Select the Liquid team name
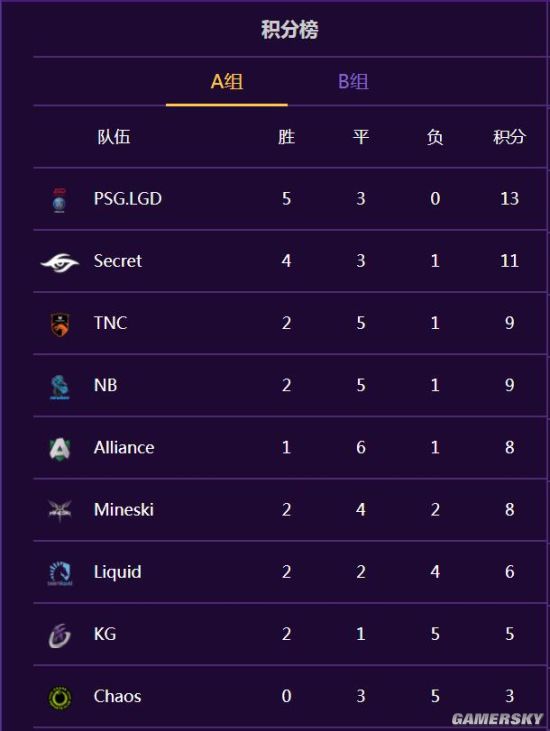This screenshot has width=550, height=731. point(117,572)
